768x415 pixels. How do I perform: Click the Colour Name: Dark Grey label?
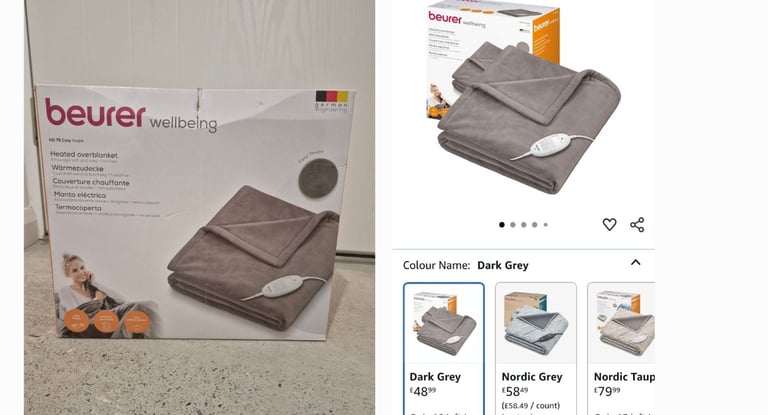click(x=465, y=265)
